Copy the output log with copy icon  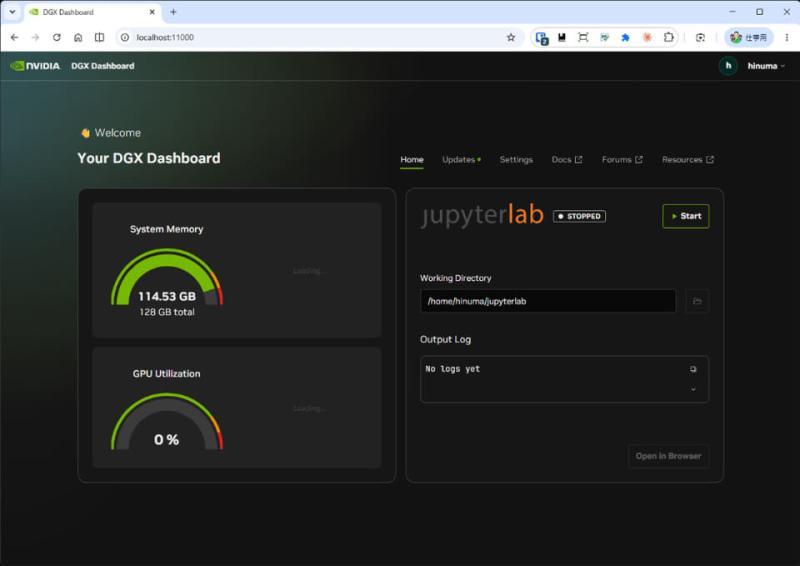point(693,369)
